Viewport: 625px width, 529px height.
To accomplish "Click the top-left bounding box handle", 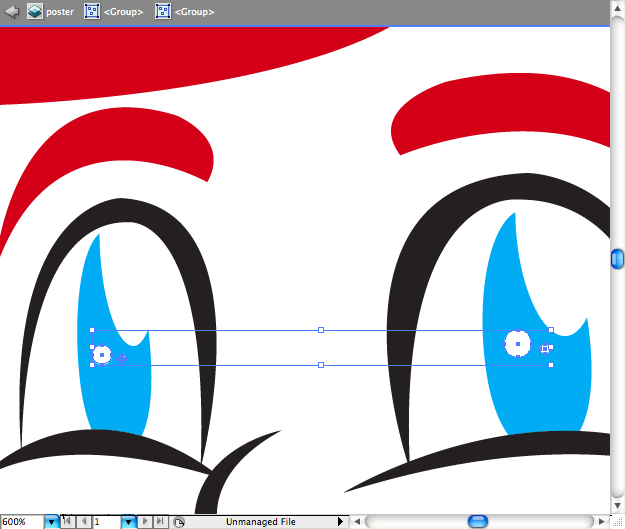I will [x=92, y=330].
